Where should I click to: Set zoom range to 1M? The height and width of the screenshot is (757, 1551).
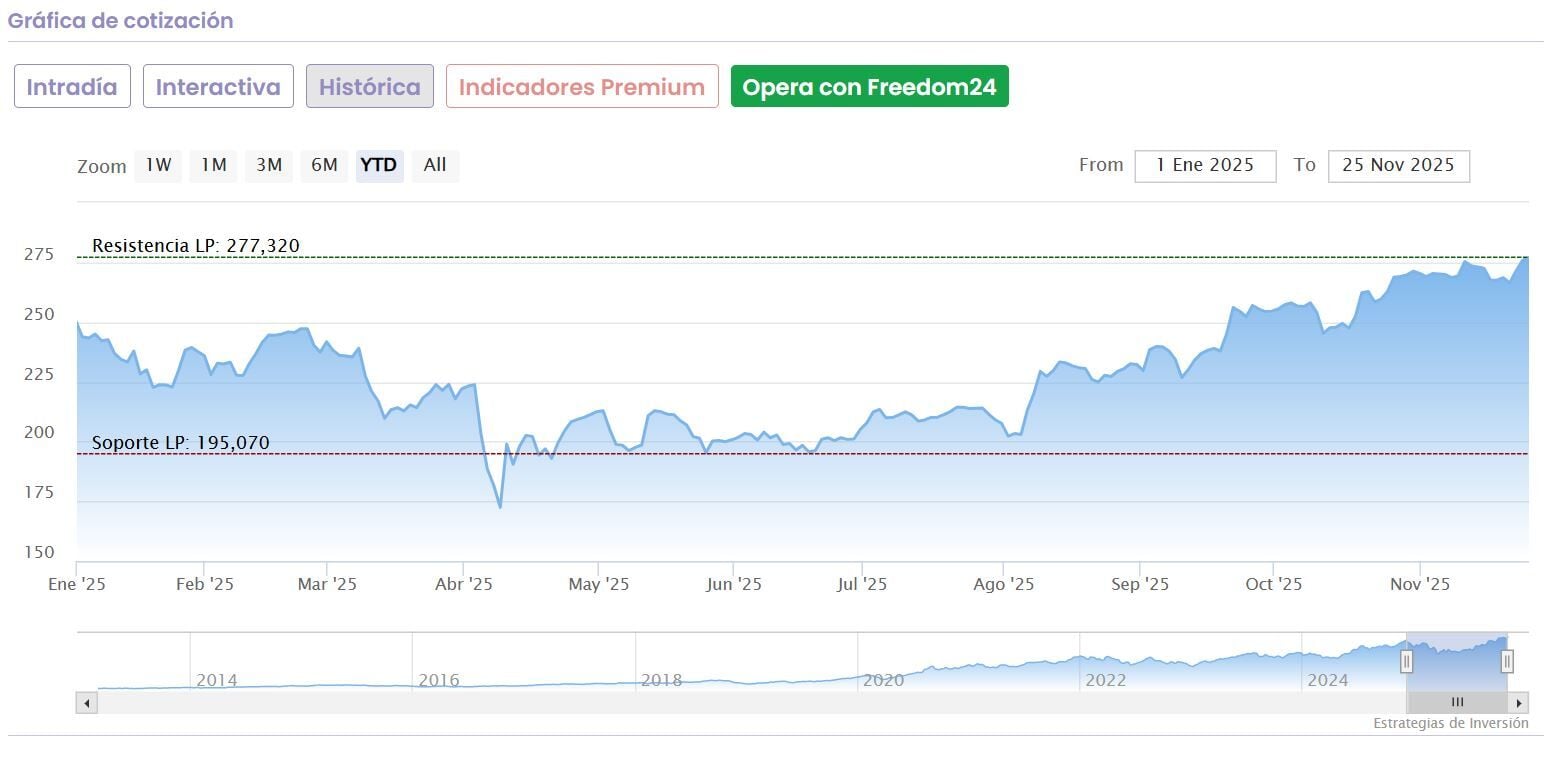point(214,165)
